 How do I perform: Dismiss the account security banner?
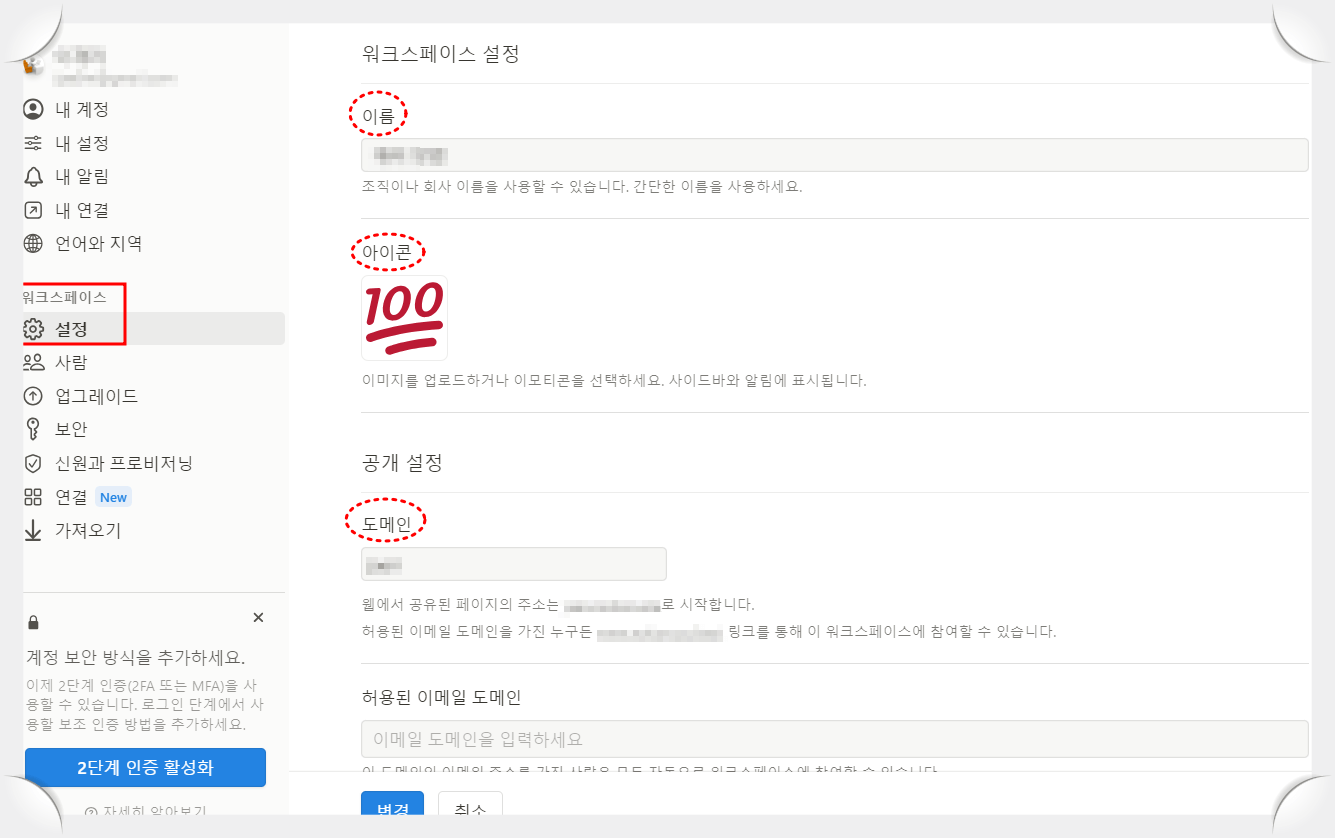click(x=258, y=617)
